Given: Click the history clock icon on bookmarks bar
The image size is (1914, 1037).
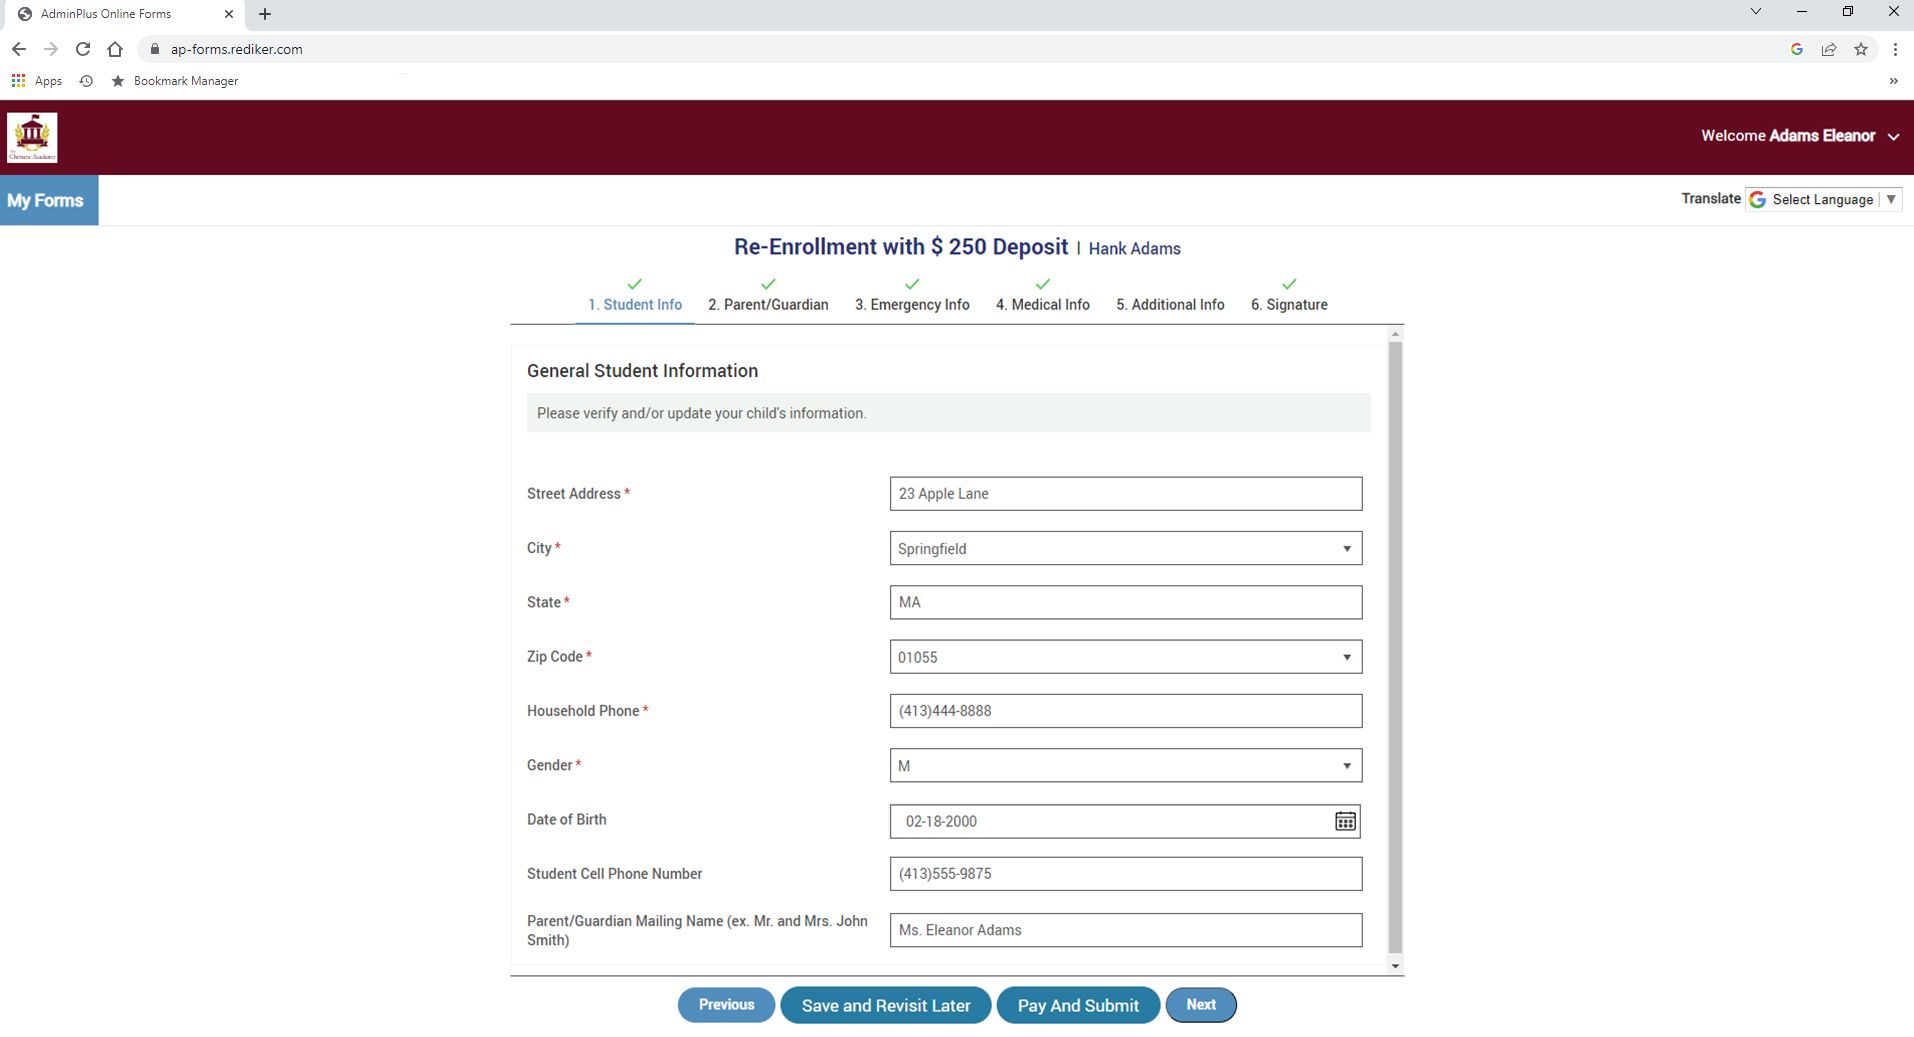Looking at the screenshot, I should (85, 81).
